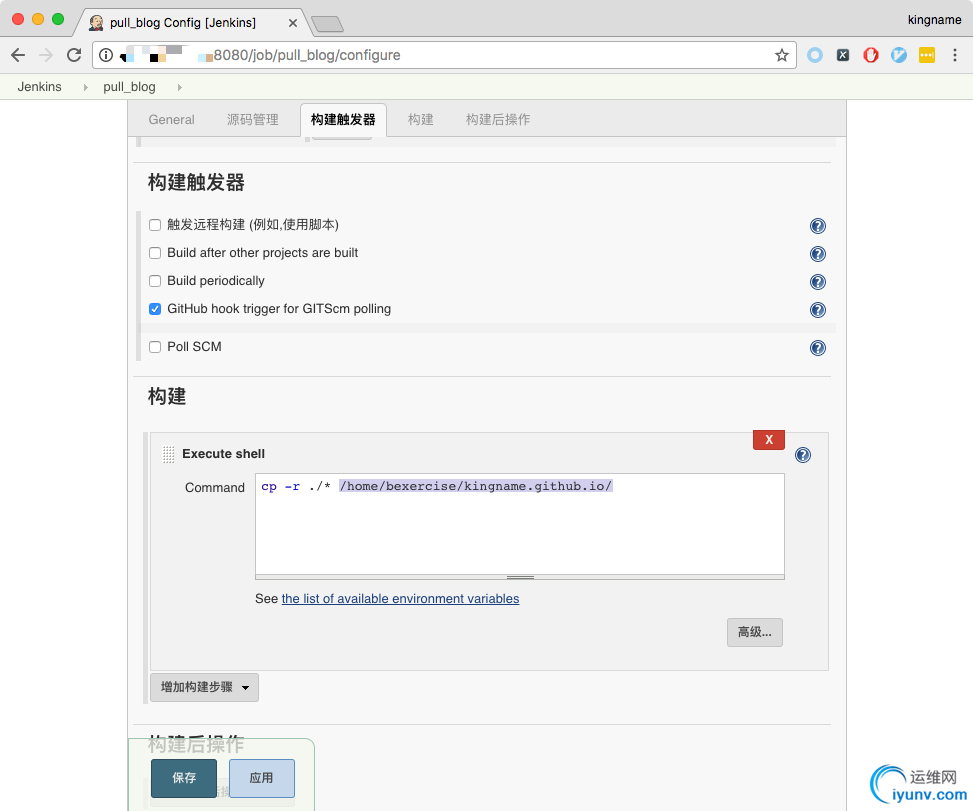Open list of available environment variables link
The height and width of the screenshot is (811, 973).
400,599
